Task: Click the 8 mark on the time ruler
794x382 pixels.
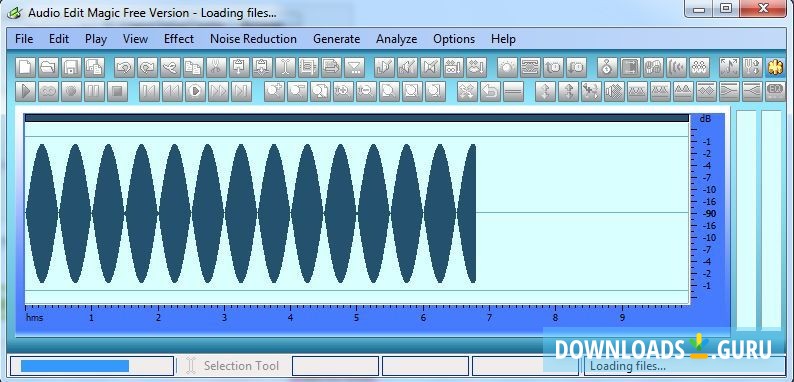Action: [x=555, y=318]
